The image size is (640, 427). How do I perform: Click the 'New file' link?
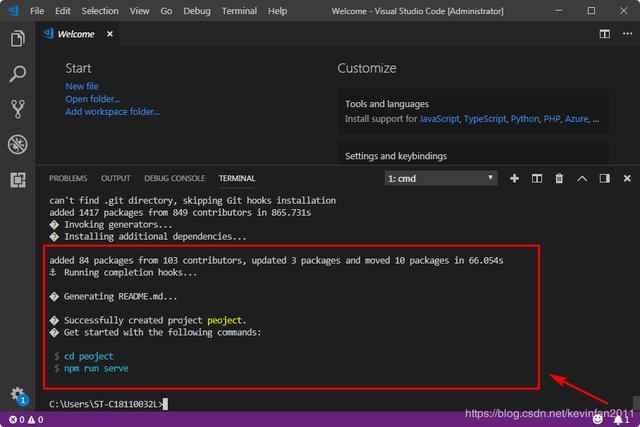(x=82, y=86)
